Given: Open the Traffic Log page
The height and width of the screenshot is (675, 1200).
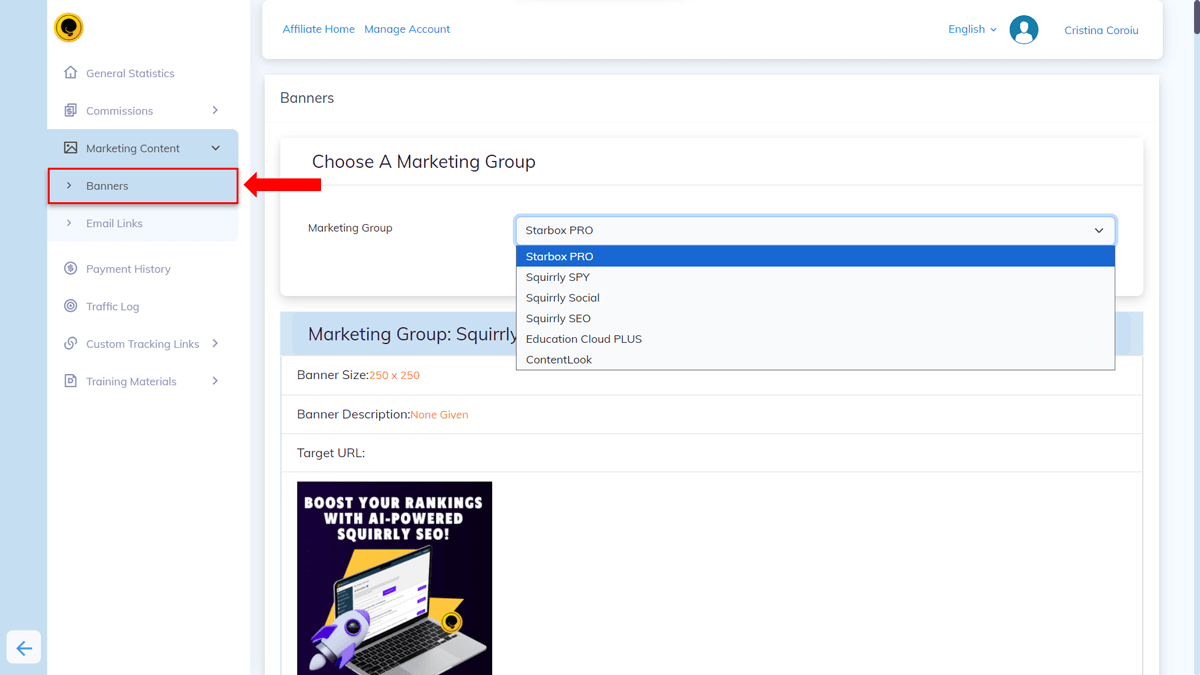Looking at the screenshot, I should [112, 306].
